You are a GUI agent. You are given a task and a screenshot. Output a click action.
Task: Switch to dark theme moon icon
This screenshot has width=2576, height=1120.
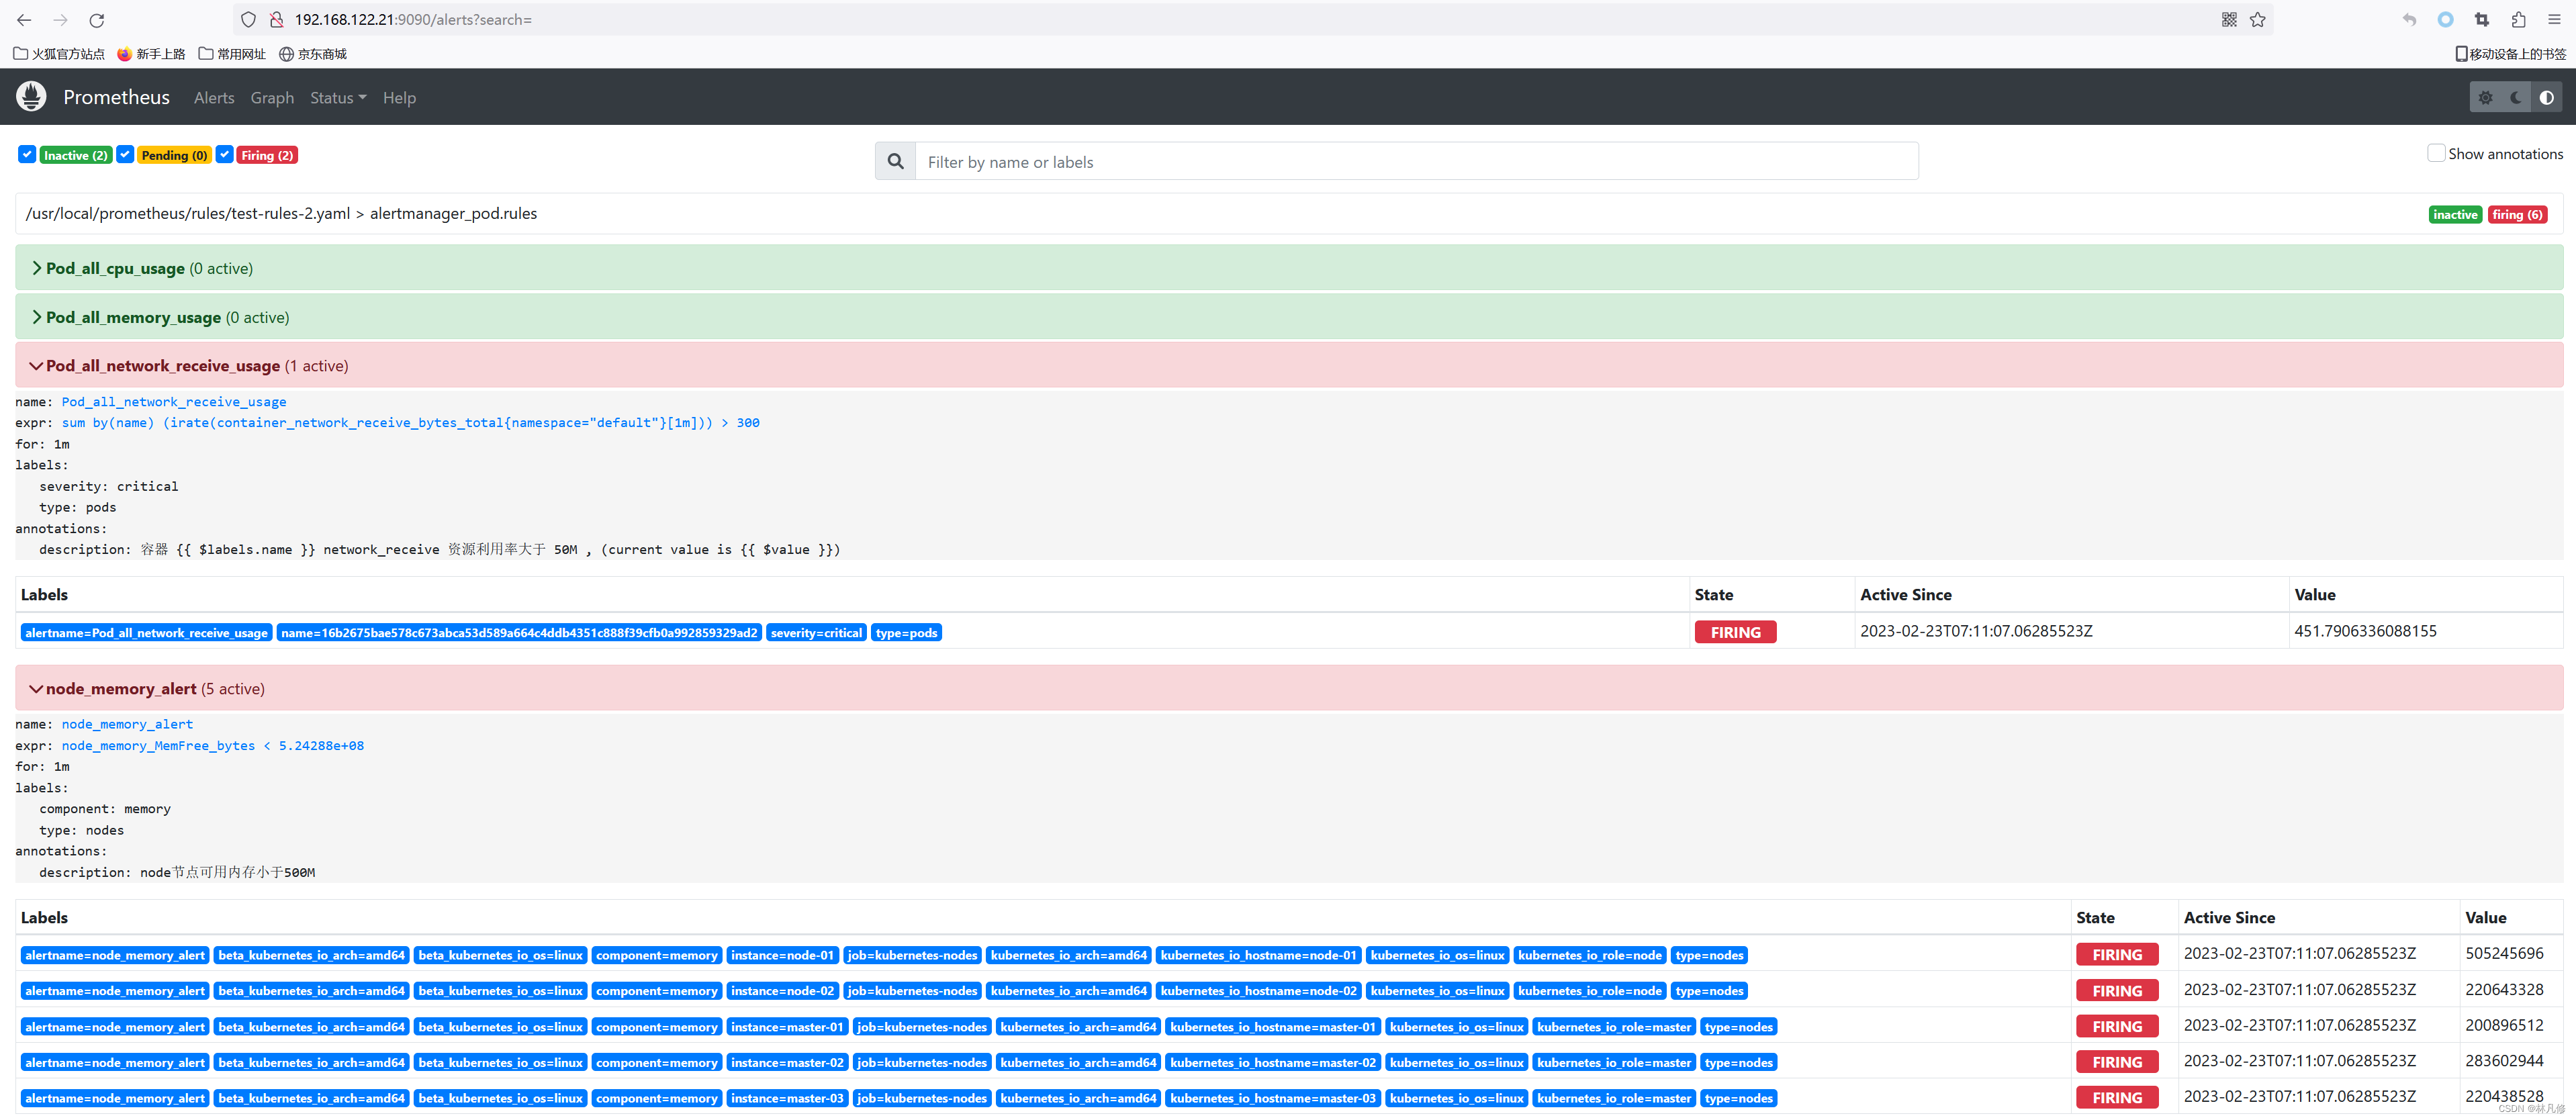click(2516, 97)
